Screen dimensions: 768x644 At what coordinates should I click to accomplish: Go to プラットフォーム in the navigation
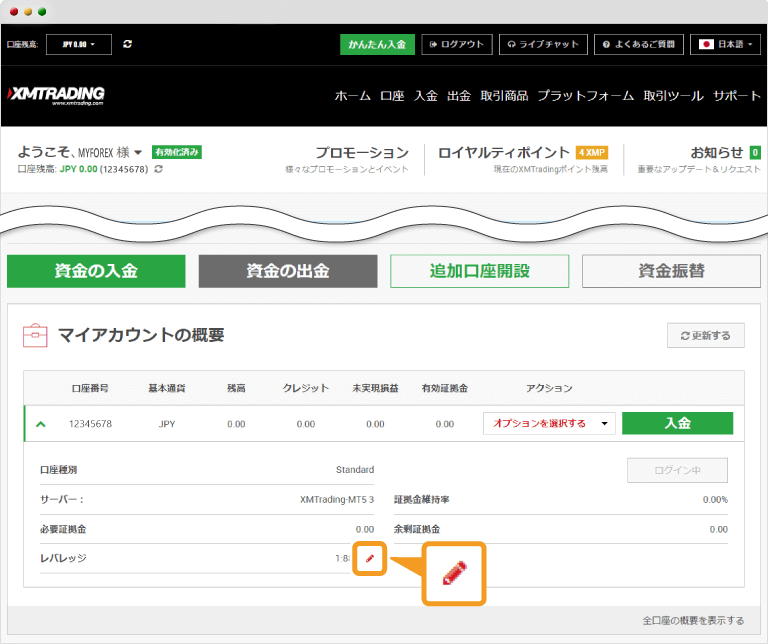(x=585, y=96)
